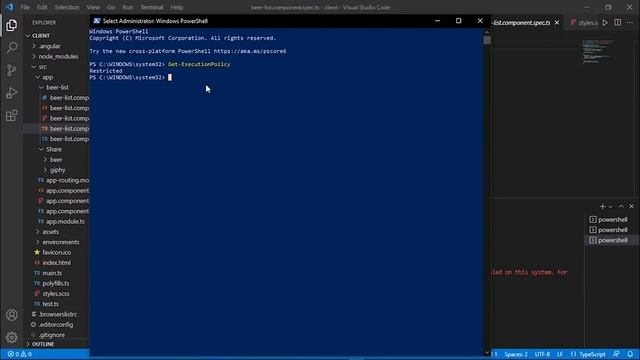Viewport: 640px width, 360px height.
Task: Click the PowerShell window vertical scrollbar thumb
Action: [487, 40]
